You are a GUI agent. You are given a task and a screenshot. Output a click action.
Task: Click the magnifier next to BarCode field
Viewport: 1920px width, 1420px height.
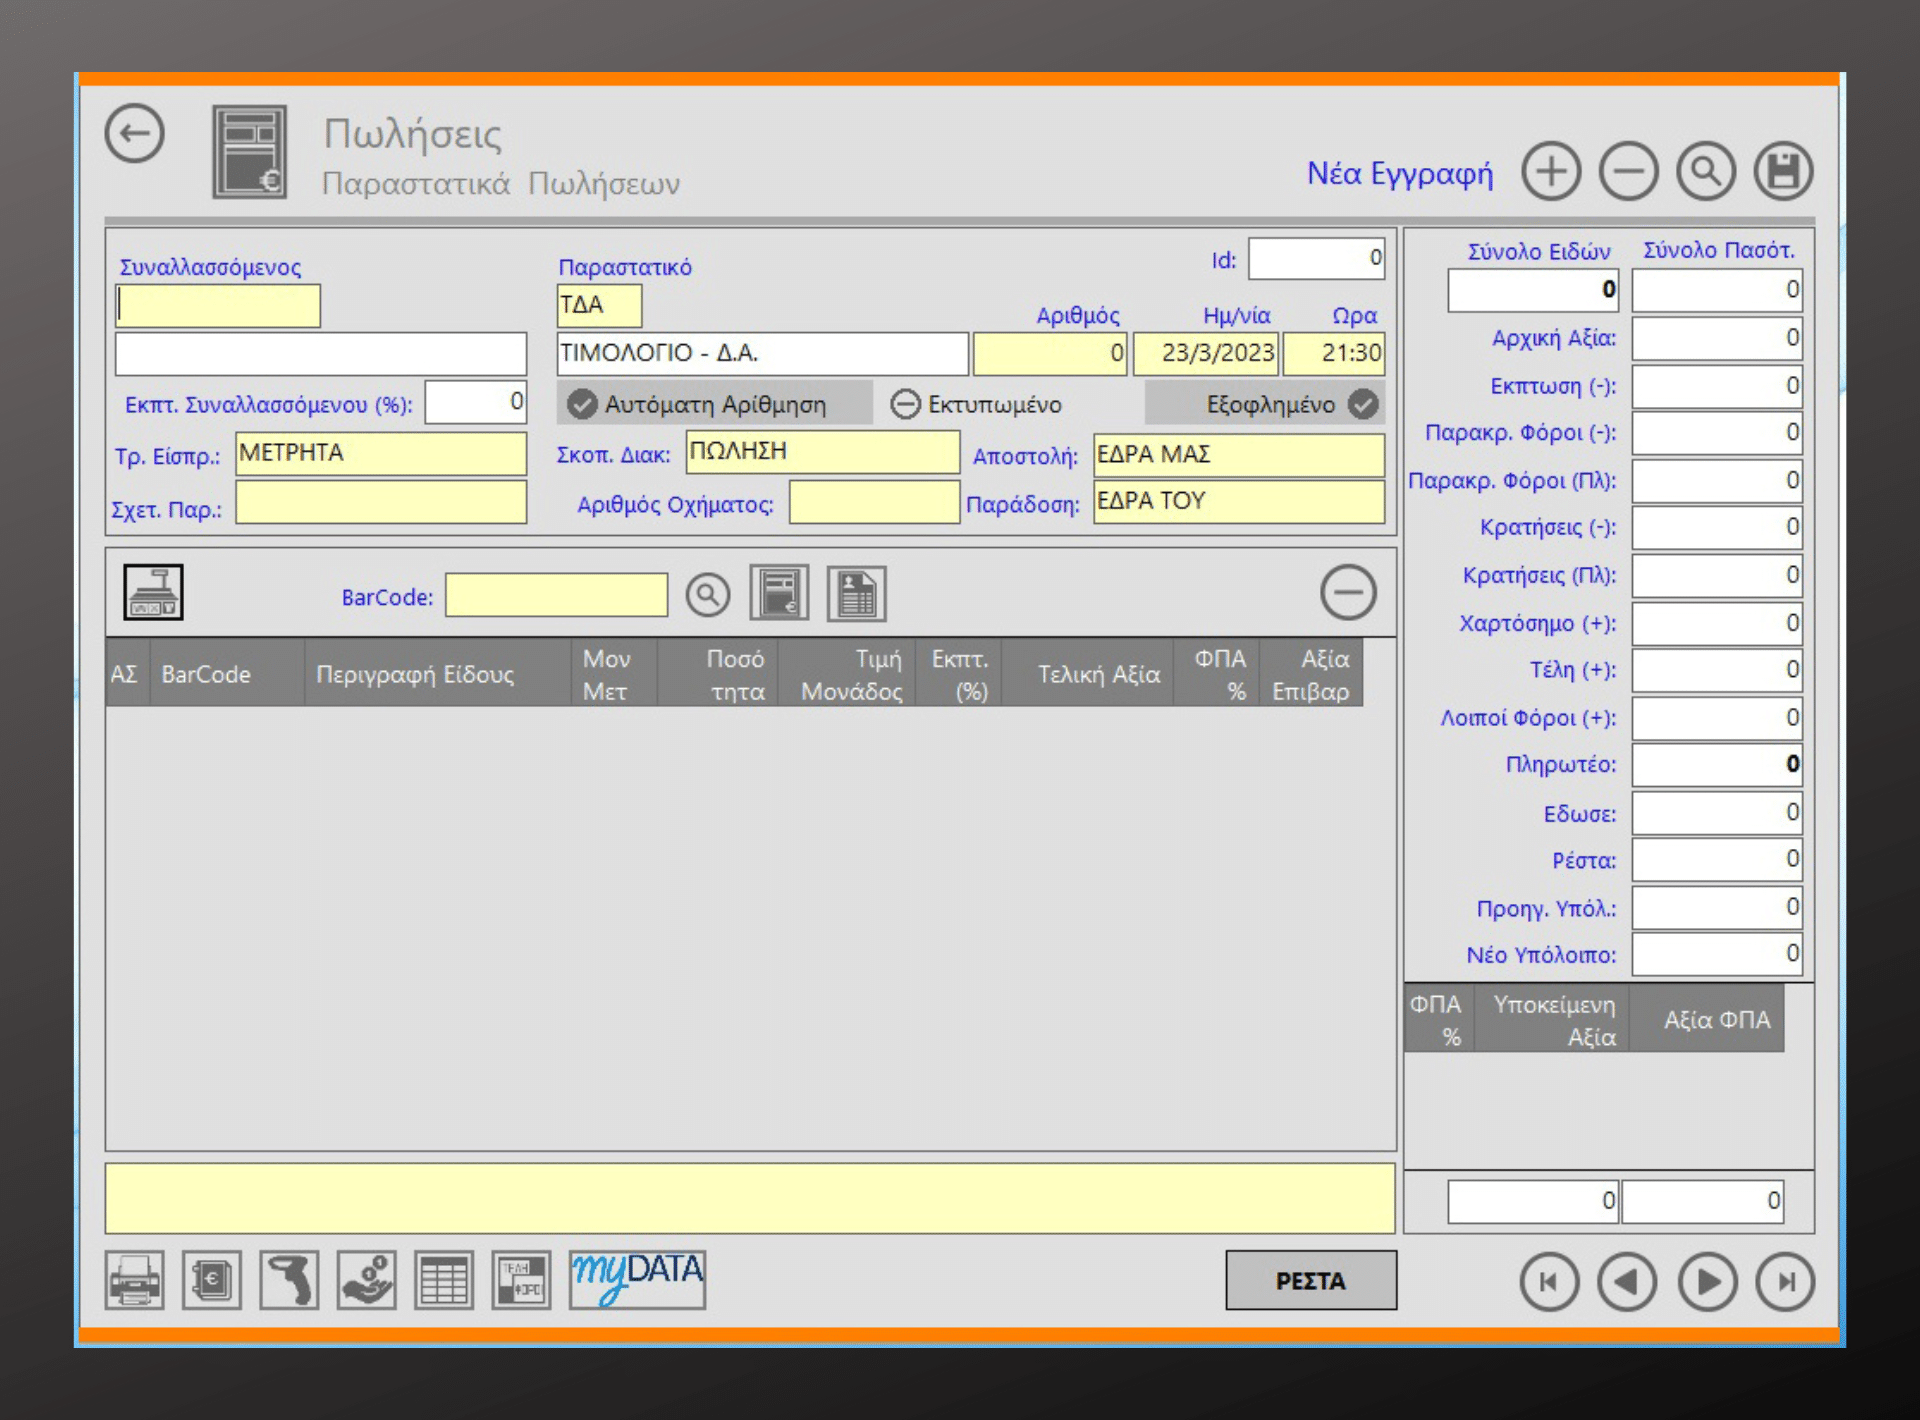[x=707, y=595]
